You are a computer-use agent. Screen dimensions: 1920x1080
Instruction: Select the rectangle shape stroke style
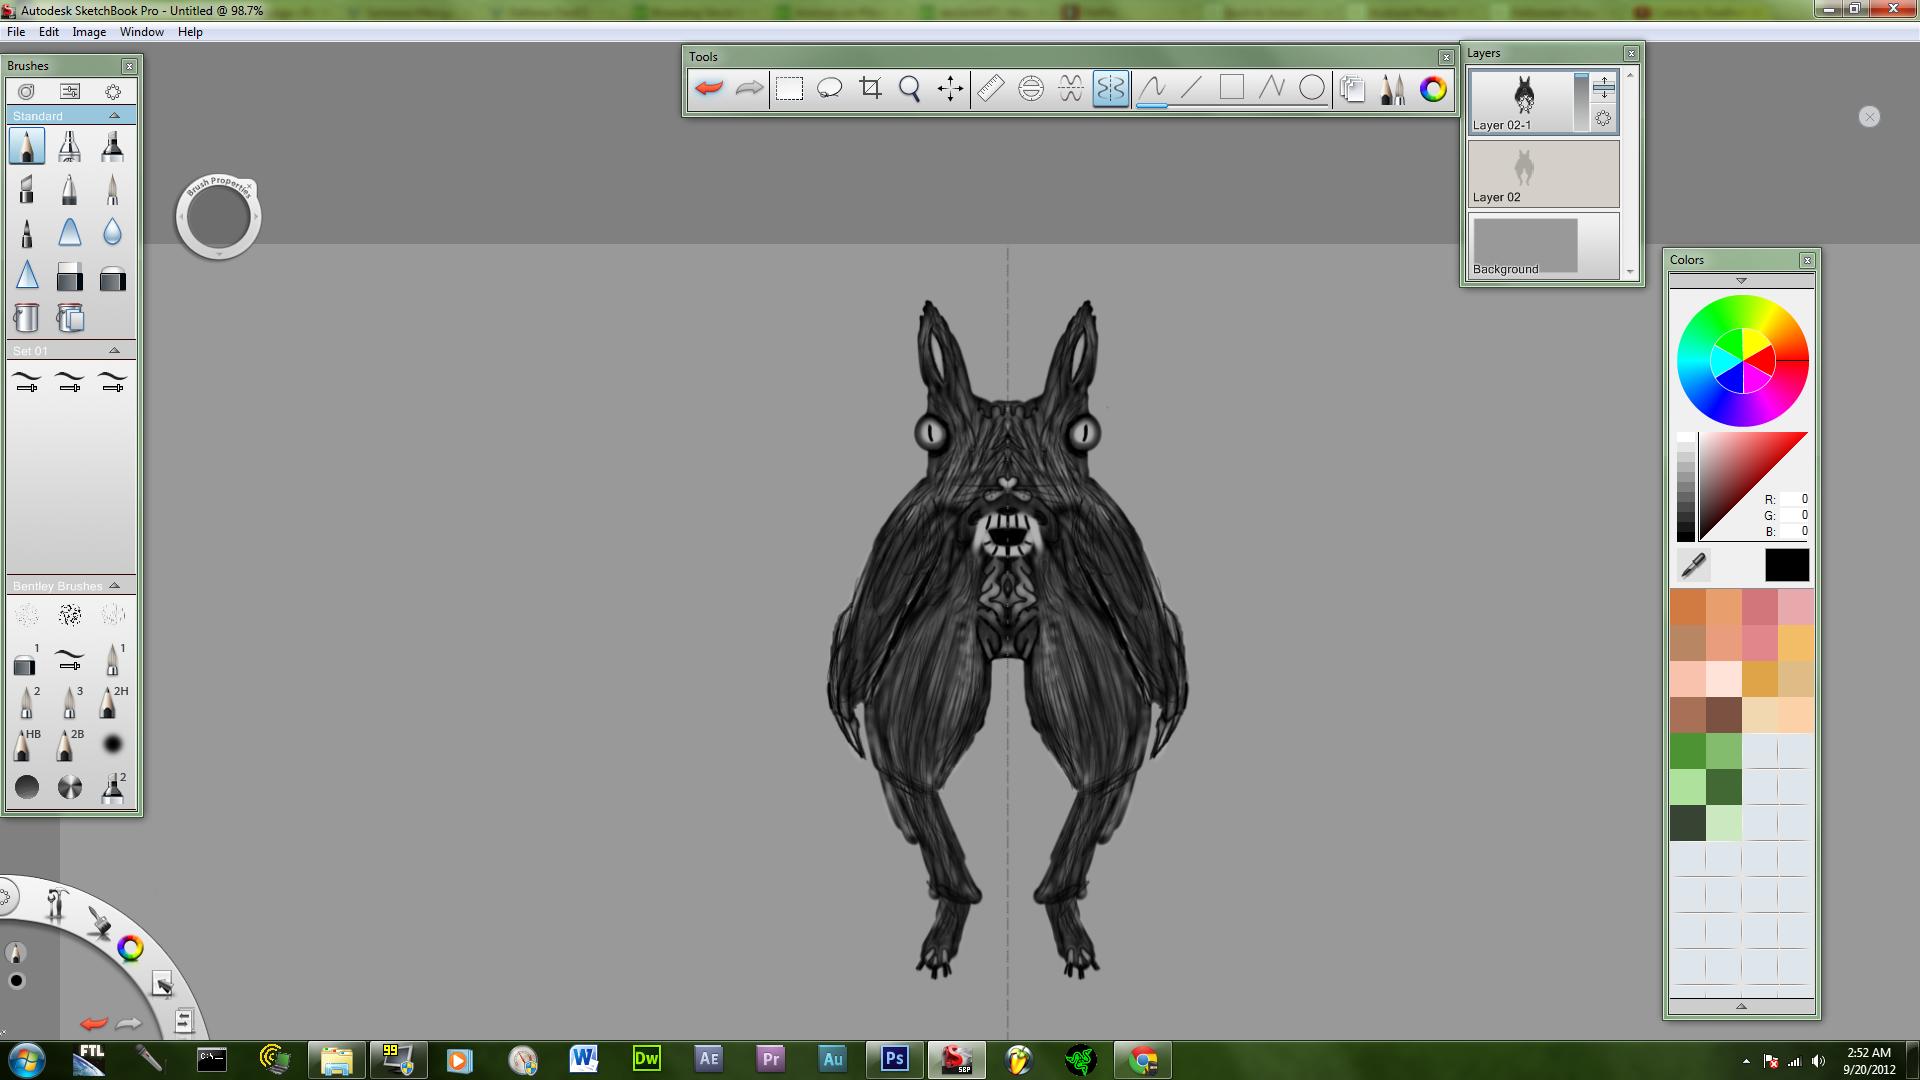tap(1231, 88)
